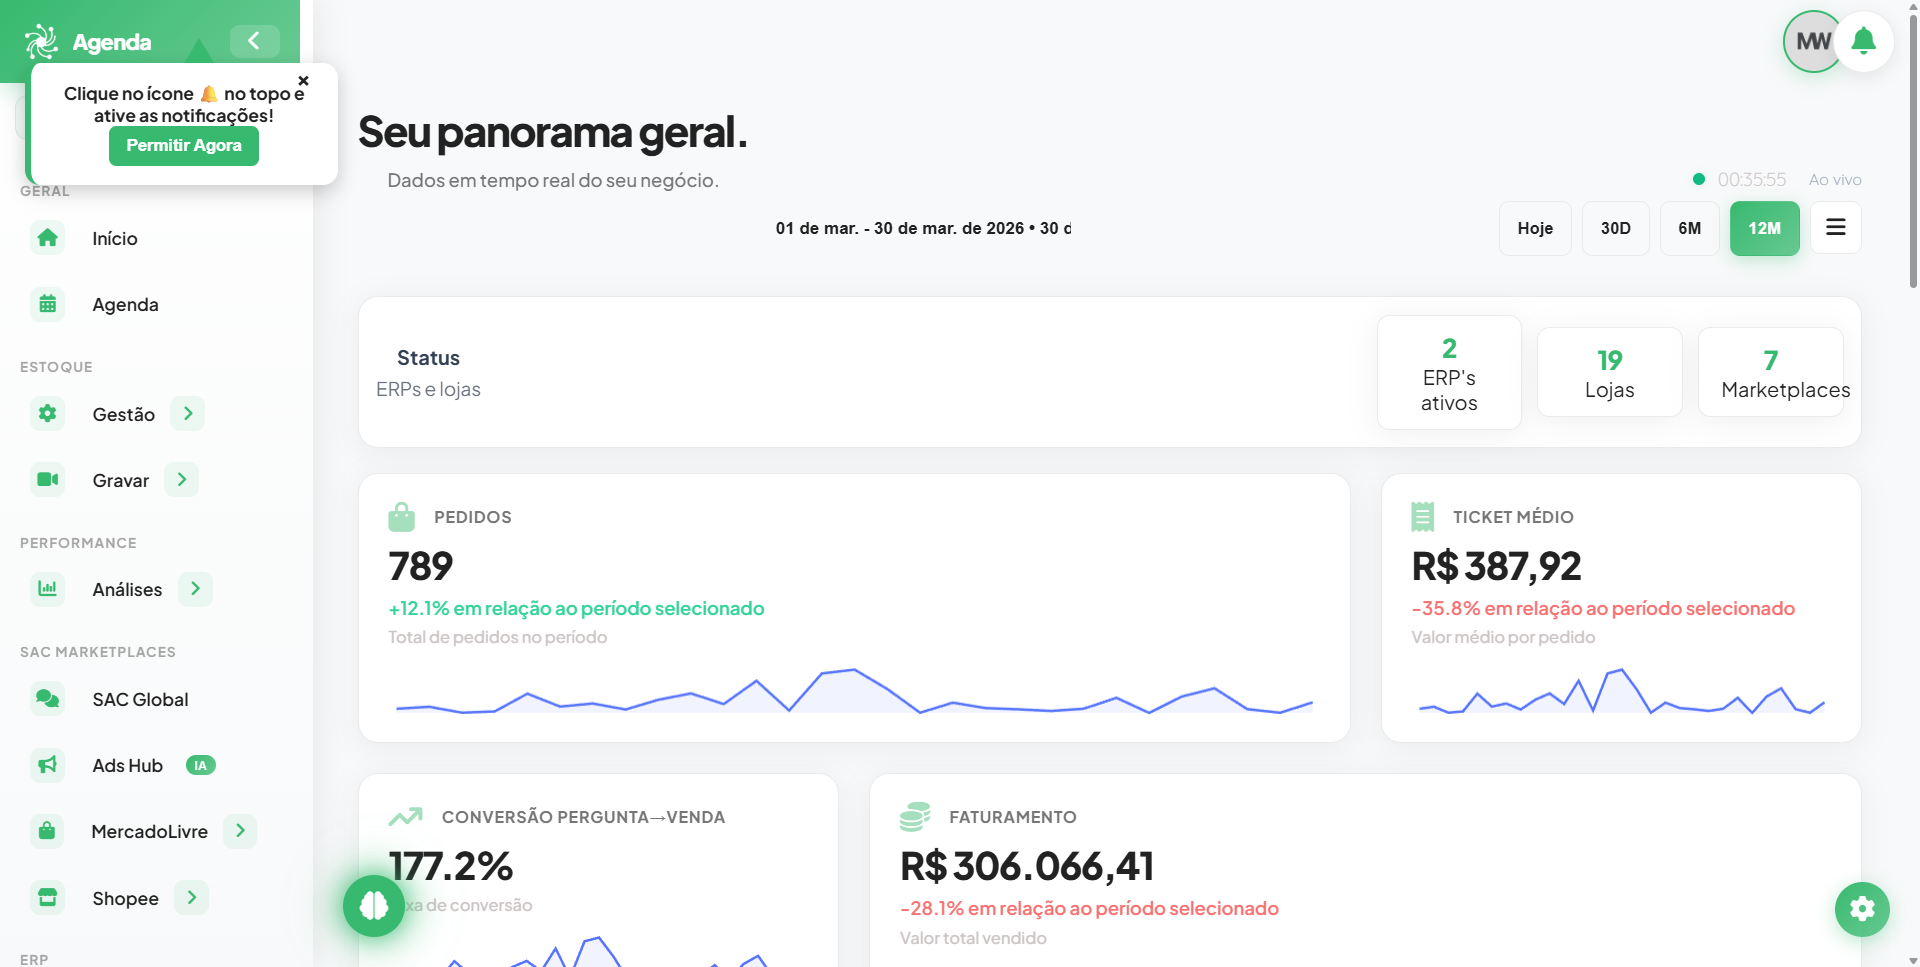Image resolution: width=1920 pixels, height=967 pixels.
Task: Click the ERP's ativos status card
Action: coord(1449,373)
